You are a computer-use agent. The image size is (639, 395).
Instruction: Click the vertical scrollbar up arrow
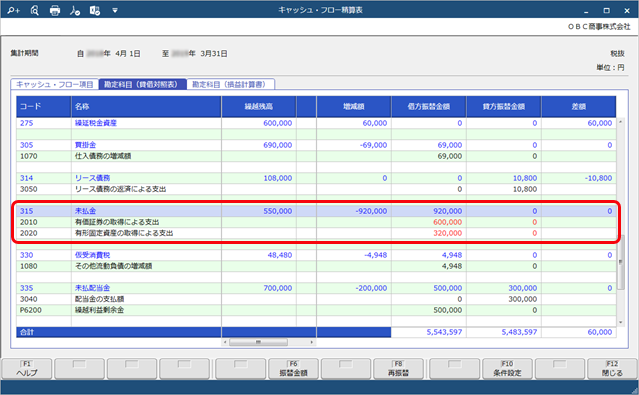pyautogui.click(x=621, y=122)
